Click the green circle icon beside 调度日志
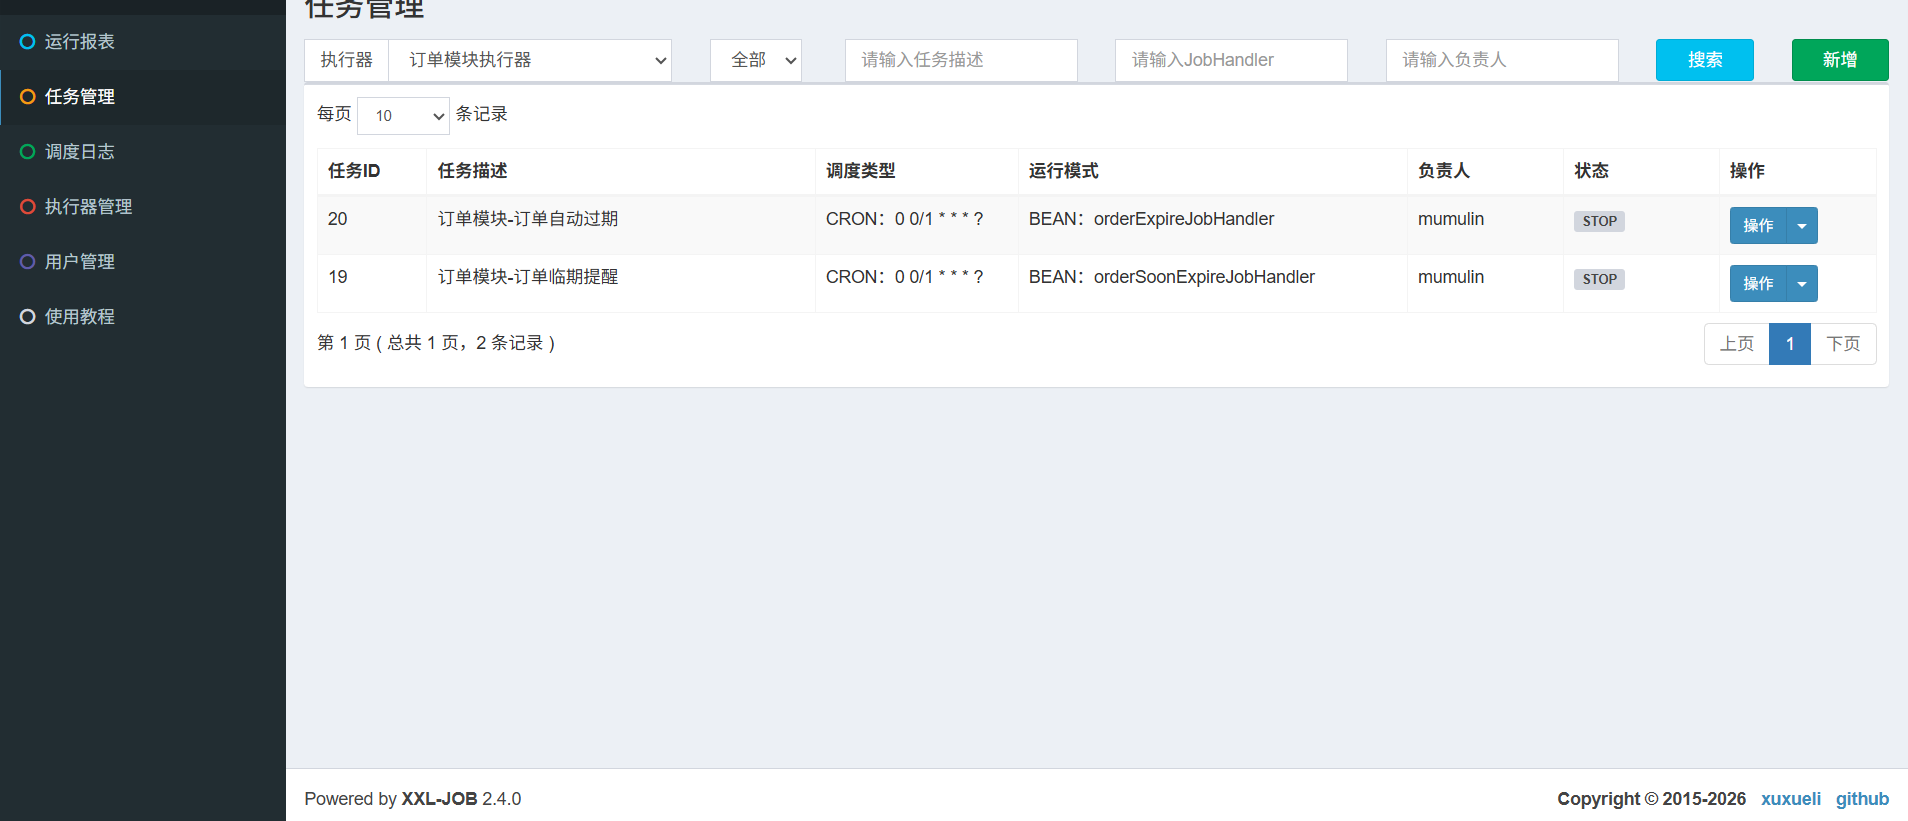This screenshot has height=821, width=1908. tap(28, 152)
